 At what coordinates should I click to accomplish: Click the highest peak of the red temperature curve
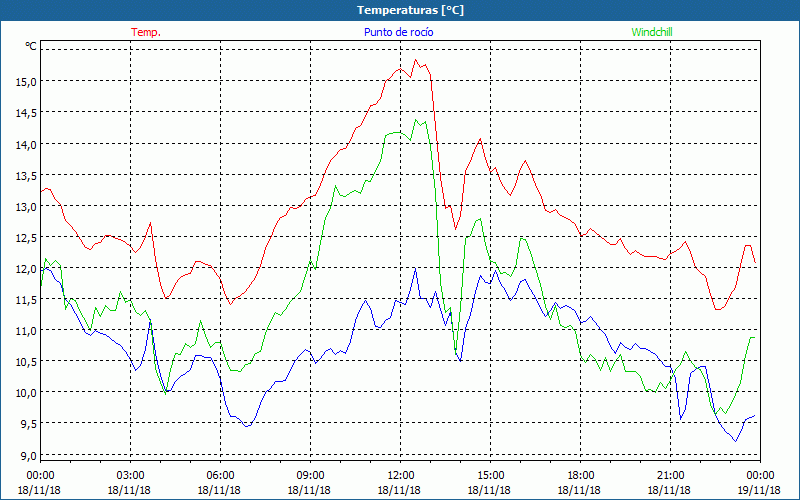click(416, 60)
